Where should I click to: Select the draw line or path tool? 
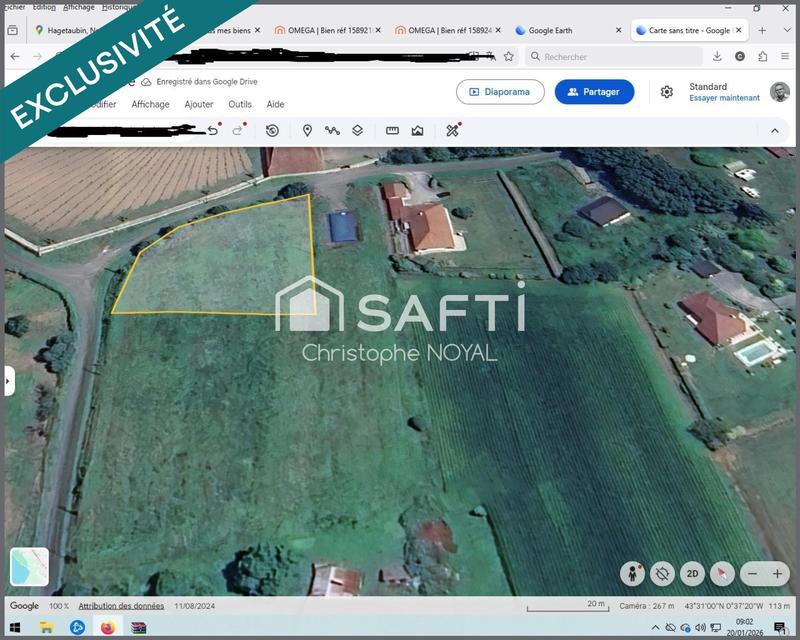330,129
